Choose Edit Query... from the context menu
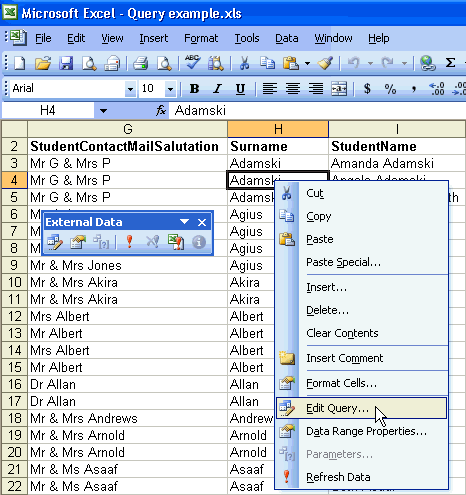This screenshot has height=495, width=466. click(361, 408)
